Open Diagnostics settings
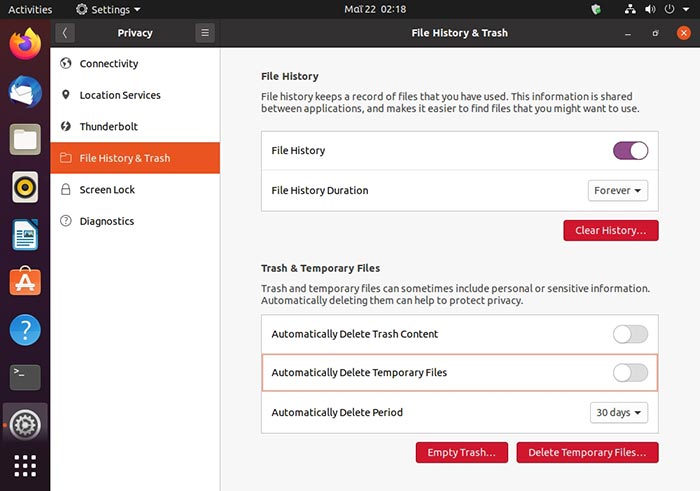The image size is (700, 491). pyautogui.click(x=135, y=221)
